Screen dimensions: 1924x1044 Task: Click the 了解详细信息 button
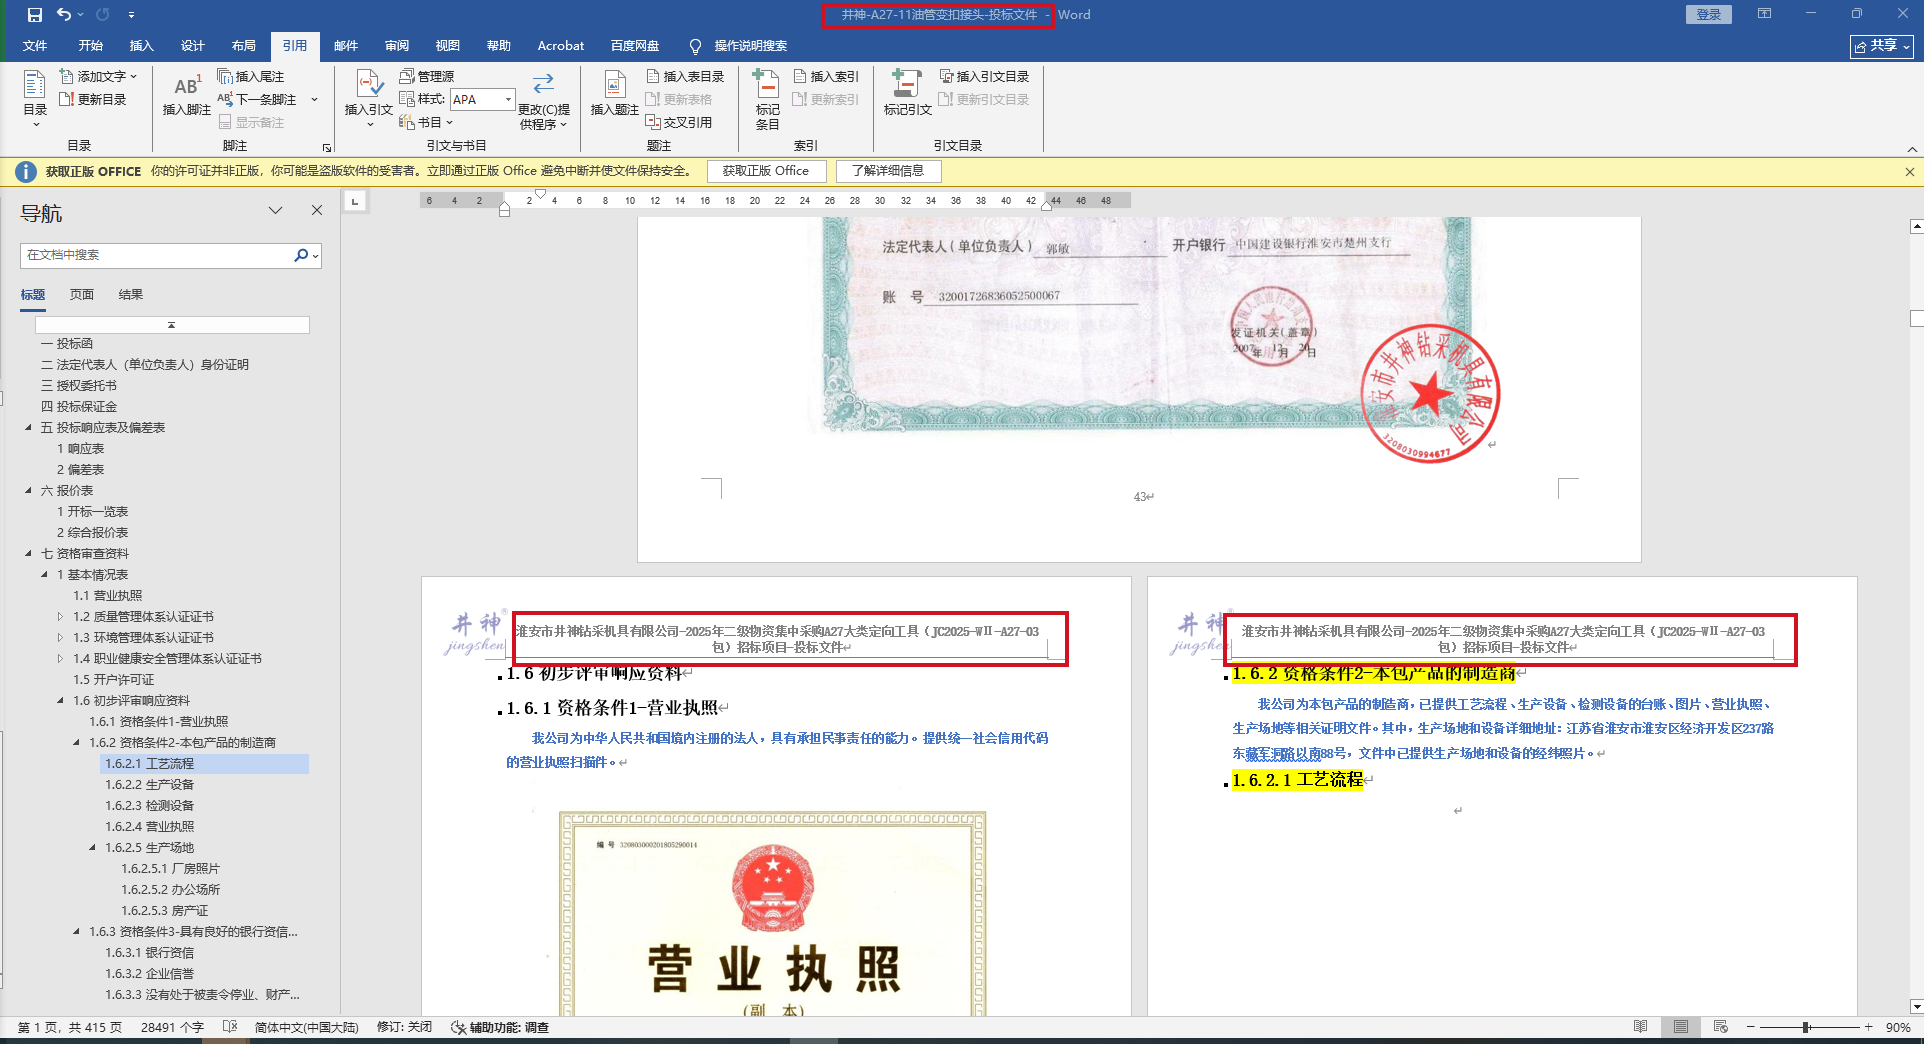click(x=888, y=171)
